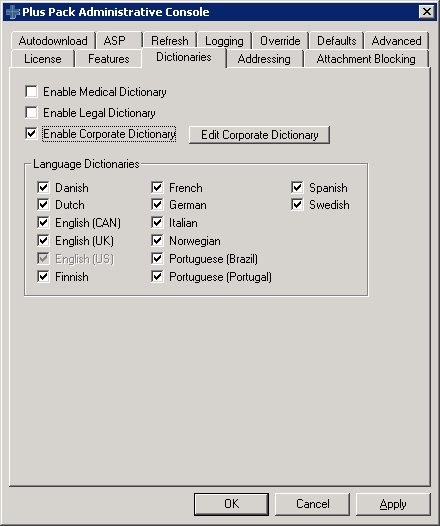This screenshot has height=526, width=440.
Task: Toggle the English (CAN) dictionary checkbox
Action: point(43,222)
